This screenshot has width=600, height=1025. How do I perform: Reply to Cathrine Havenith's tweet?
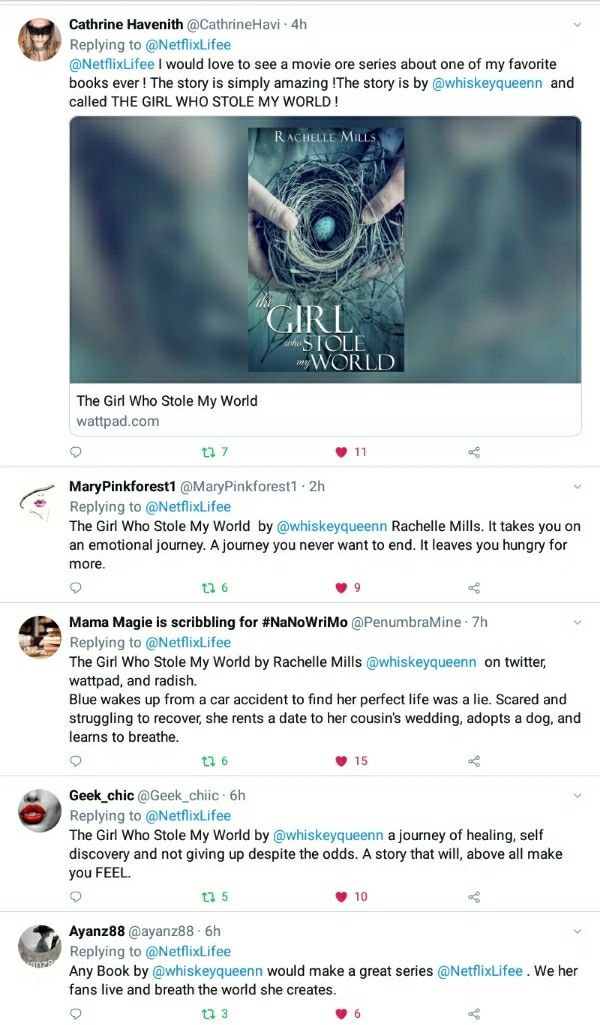[x=76, y=452]
